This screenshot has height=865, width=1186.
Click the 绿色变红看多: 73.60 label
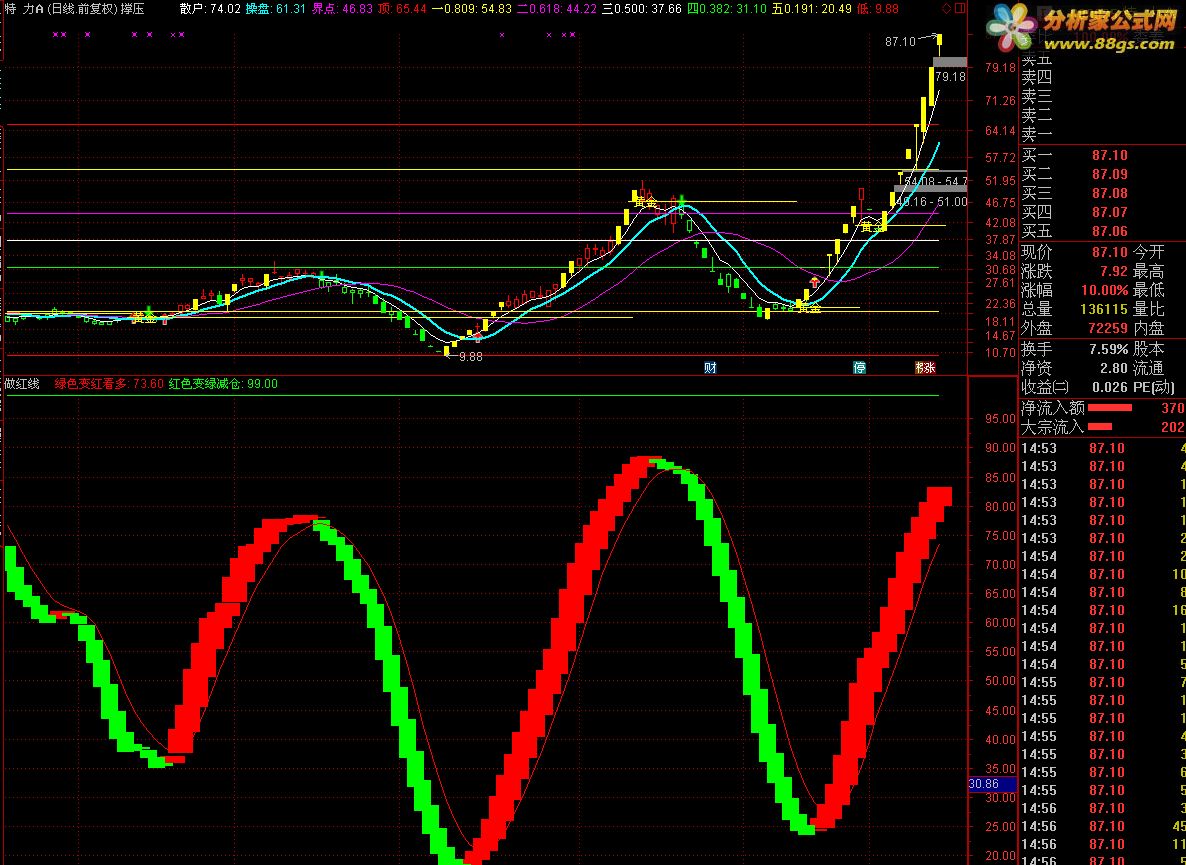(109, 383)
